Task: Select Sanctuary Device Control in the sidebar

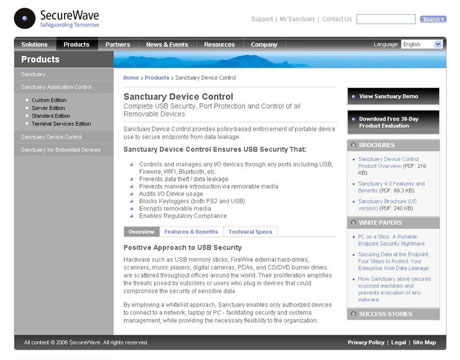Action: tap(51, 137)
